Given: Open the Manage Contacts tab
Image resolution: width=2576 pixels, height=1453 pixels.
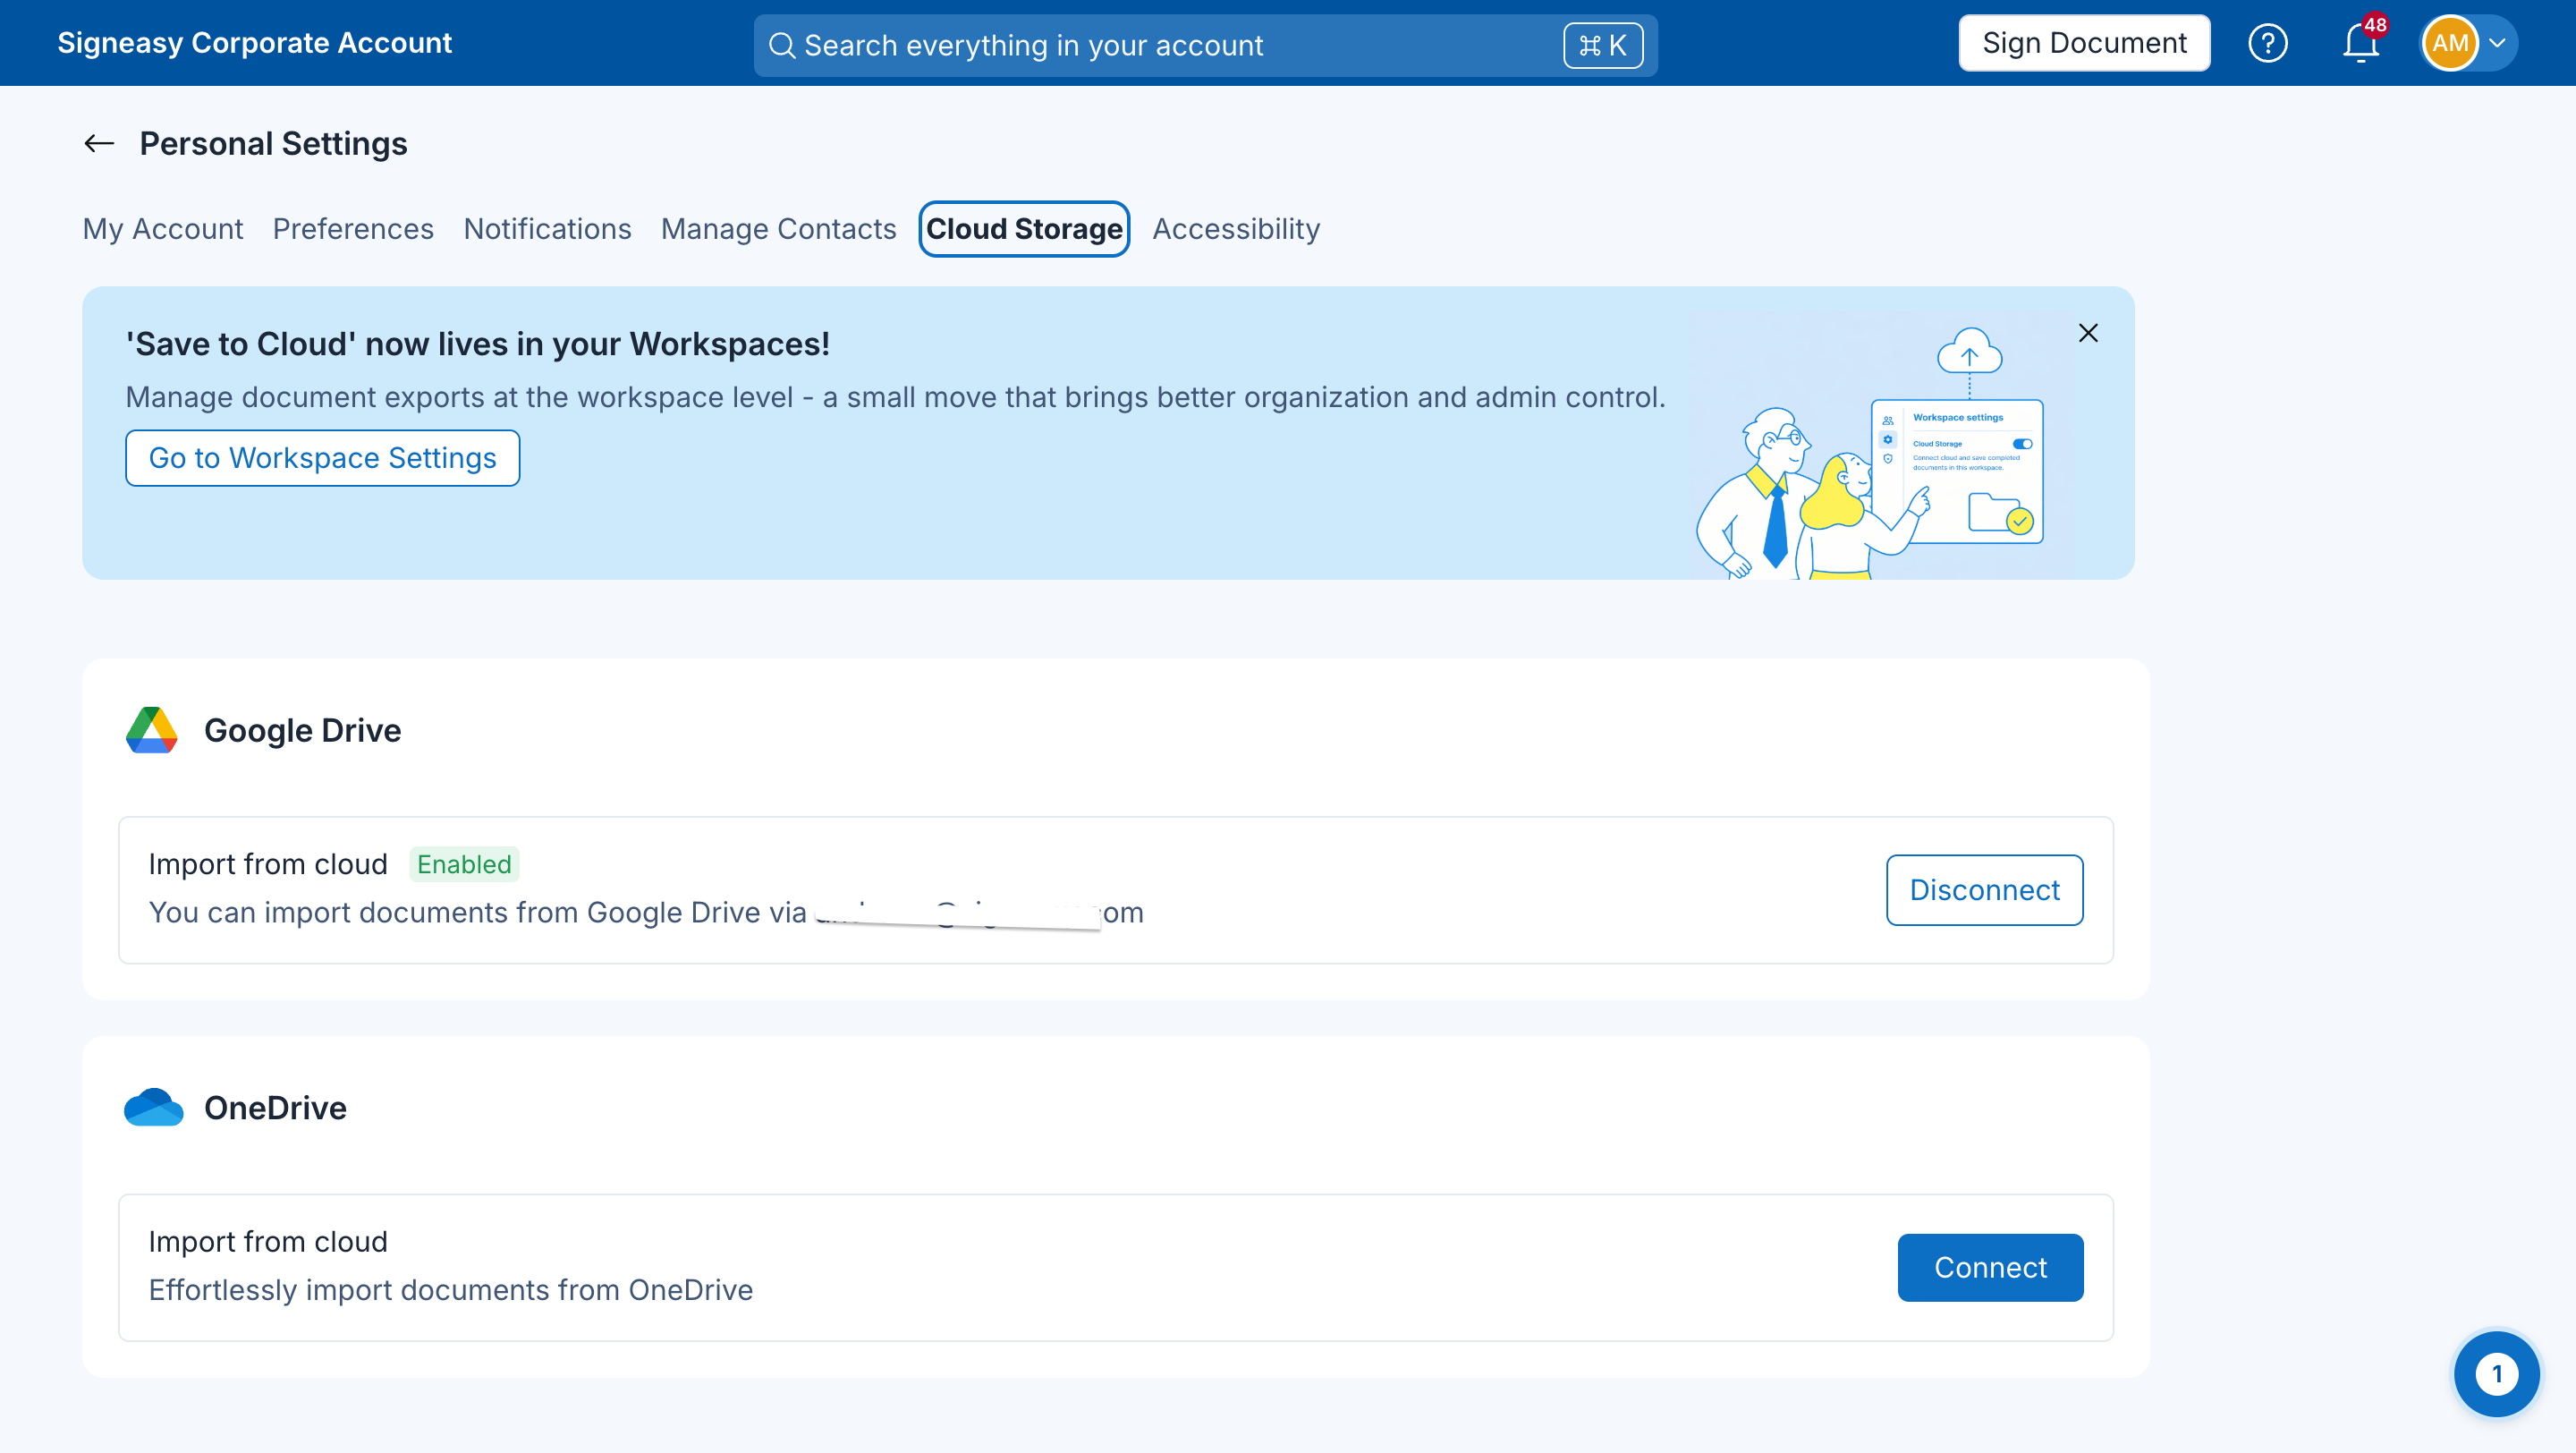Looking at the screenshot, I should pyautogui.click(x=778, y=229).
